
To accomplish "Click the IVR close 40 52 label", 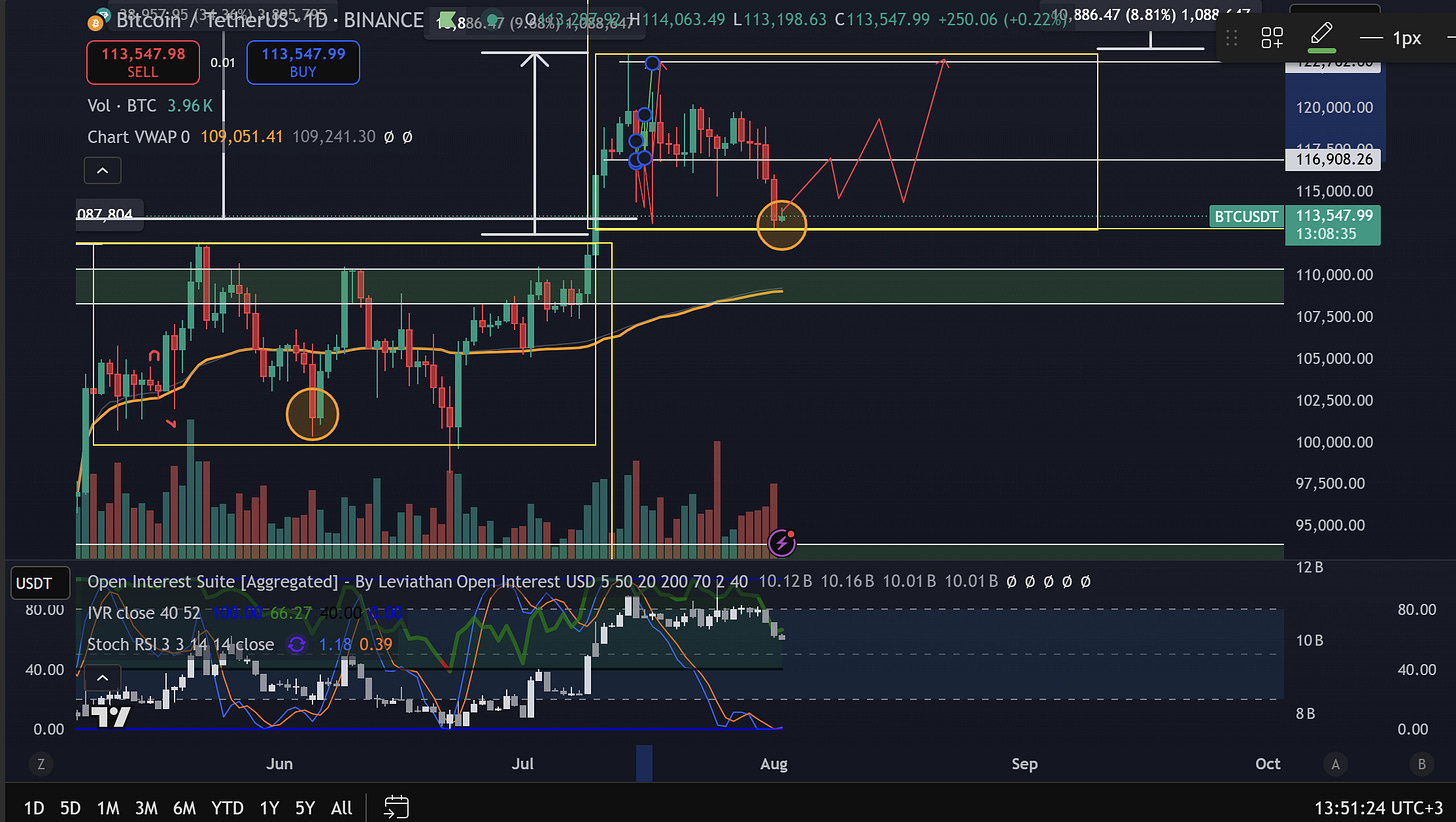I will pyautogui.click(x=143, y=612).
